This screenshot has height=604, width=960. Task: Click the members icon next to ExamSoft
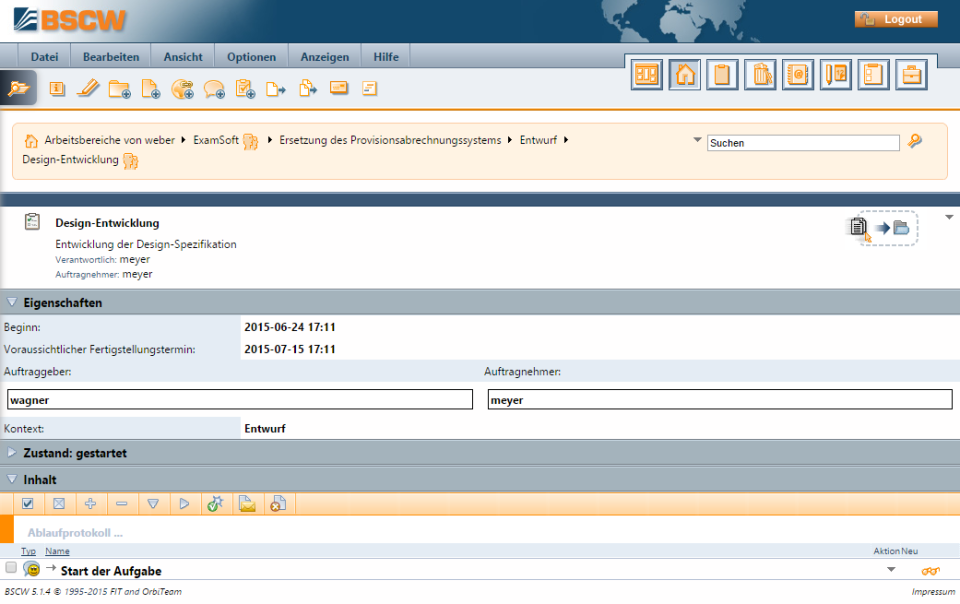coord(250,141)
